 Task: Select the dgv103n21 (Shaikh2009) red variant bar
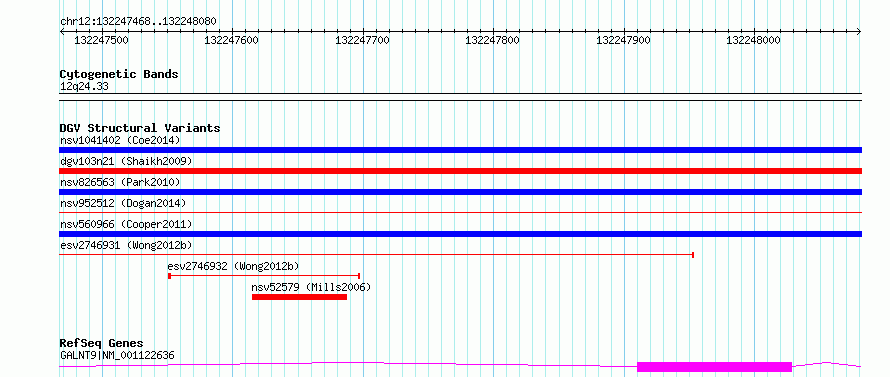point(460,171)
